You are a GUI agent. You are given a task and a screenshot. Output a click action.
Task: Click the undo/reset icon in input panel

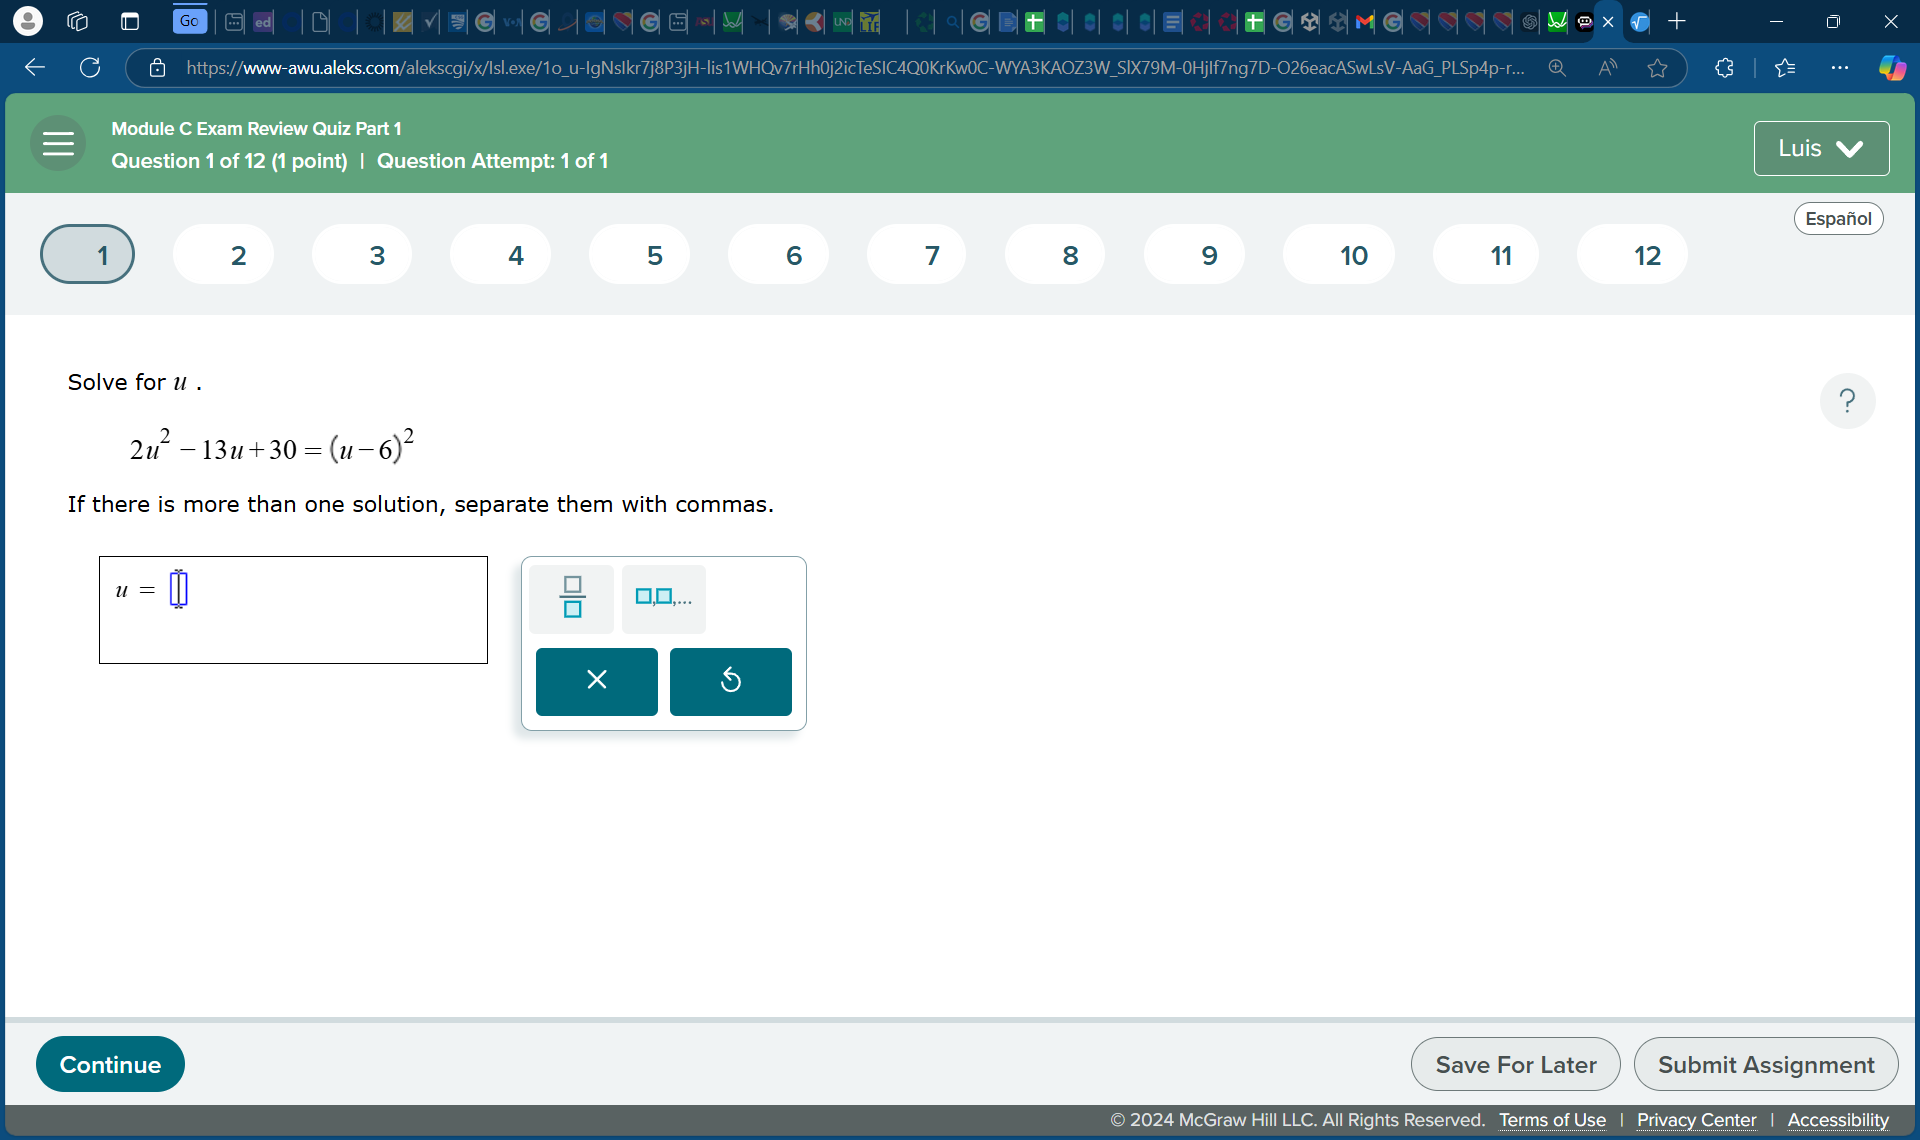(x=730, y=681)
